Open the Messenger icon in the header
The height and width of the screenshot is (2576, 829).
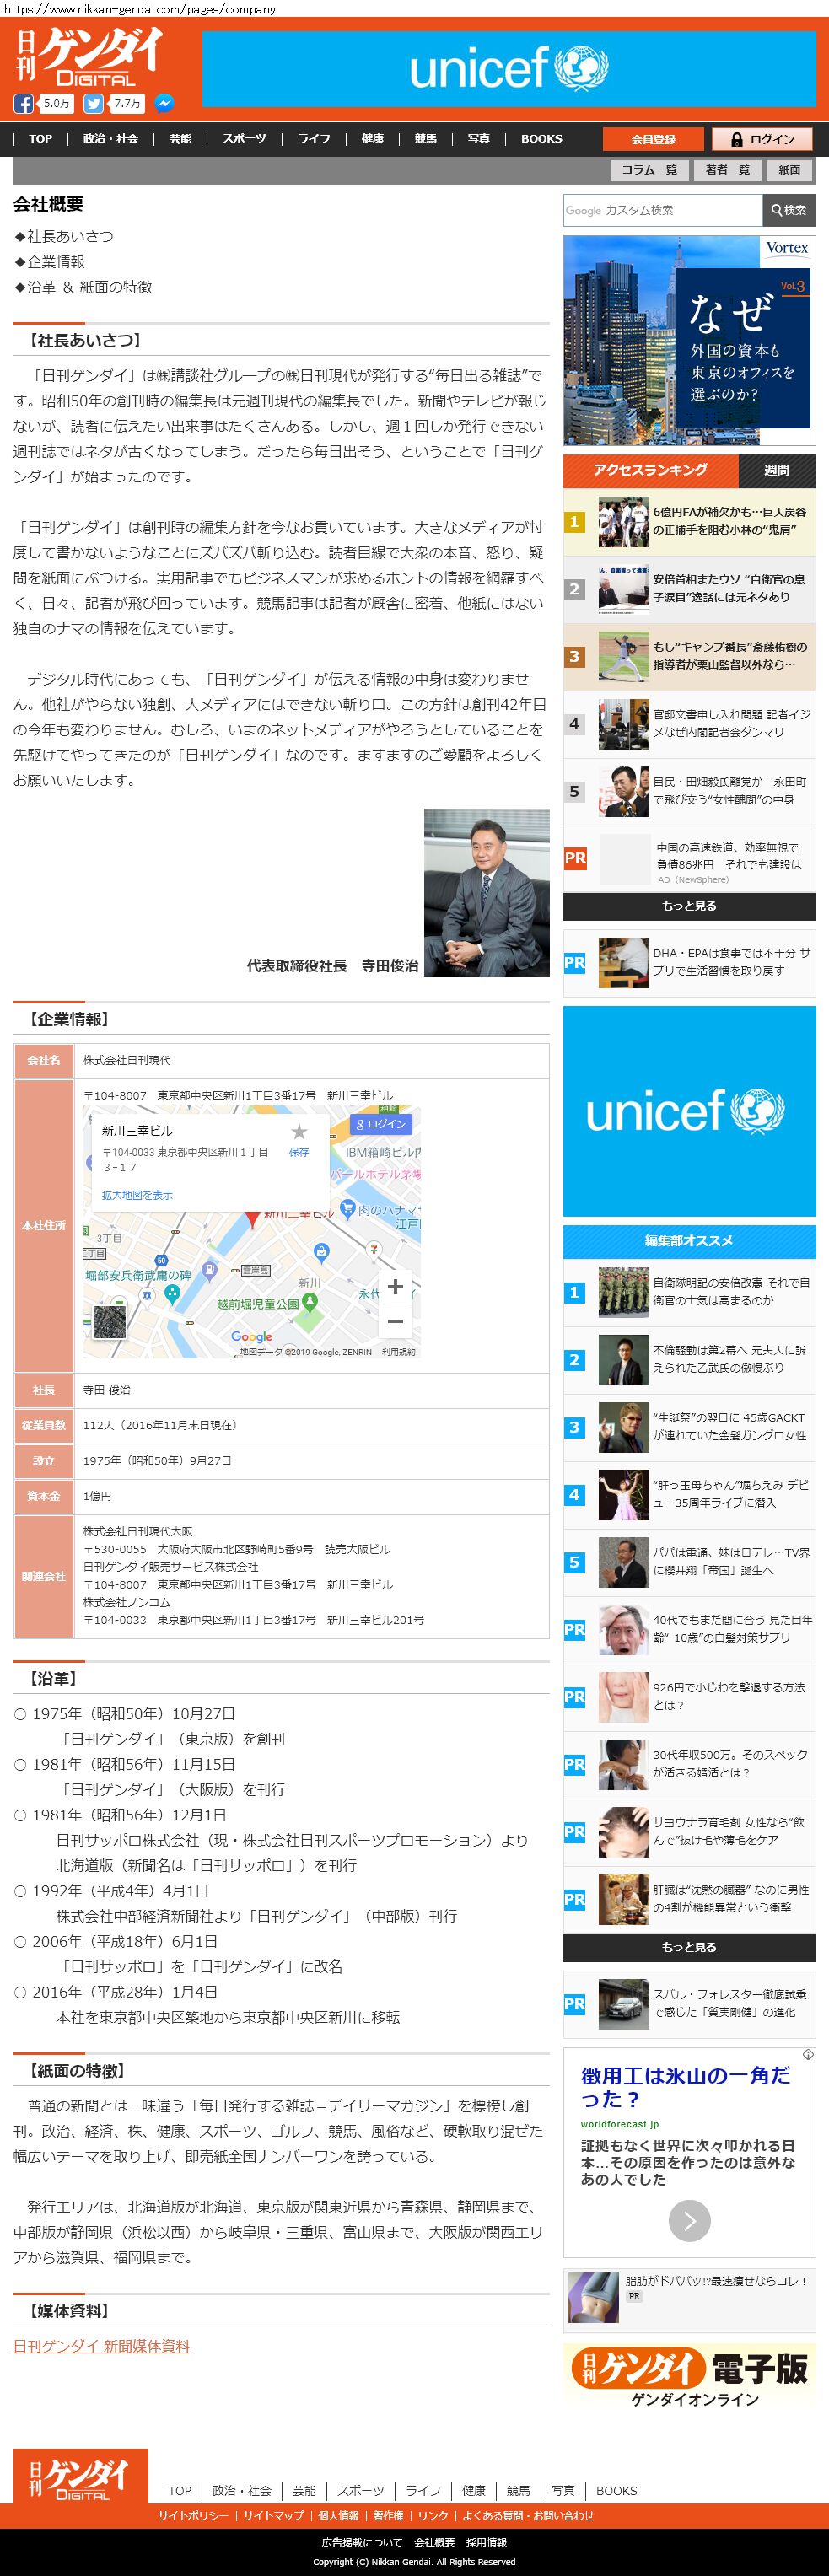click(x=164, y=103)
